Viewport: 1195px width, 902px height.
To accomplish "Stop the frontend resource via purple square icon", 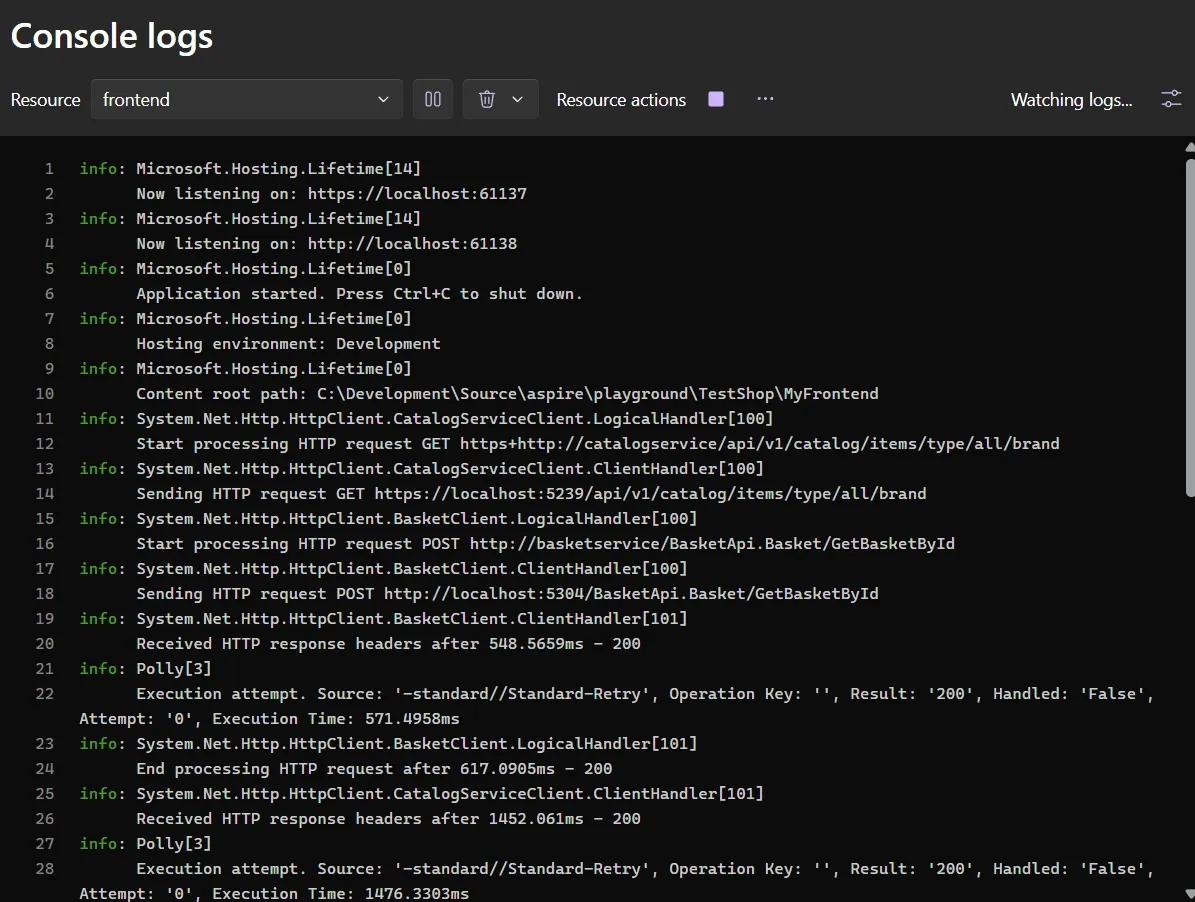I will [716, 99].
